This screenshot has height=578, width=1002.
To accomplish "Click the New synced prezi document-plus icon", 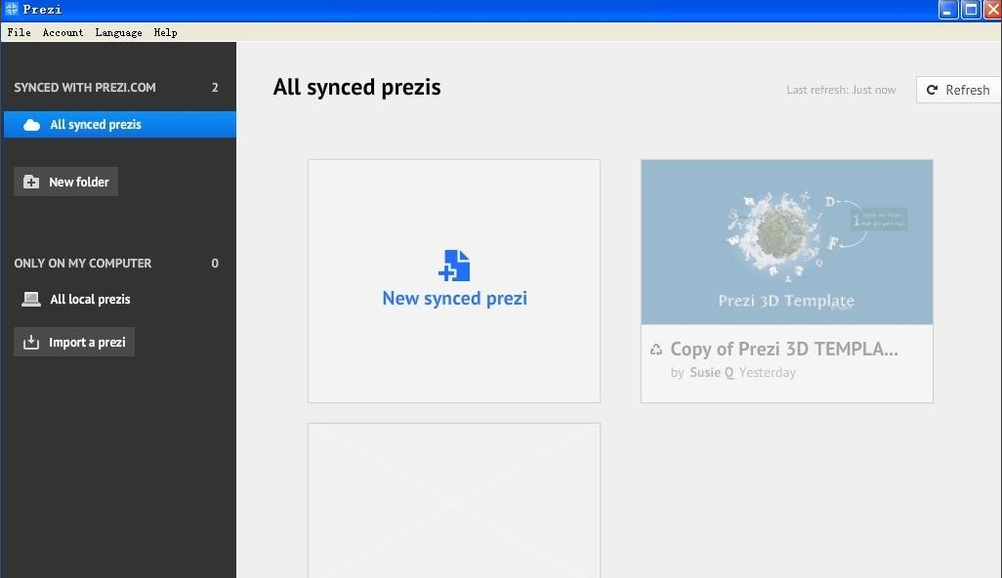I will pos(454,265).
